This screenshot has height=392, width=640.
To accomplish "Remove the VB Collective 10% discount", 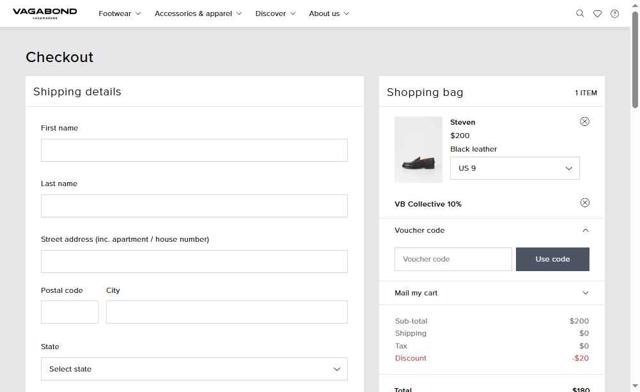I will pos(584,203).
